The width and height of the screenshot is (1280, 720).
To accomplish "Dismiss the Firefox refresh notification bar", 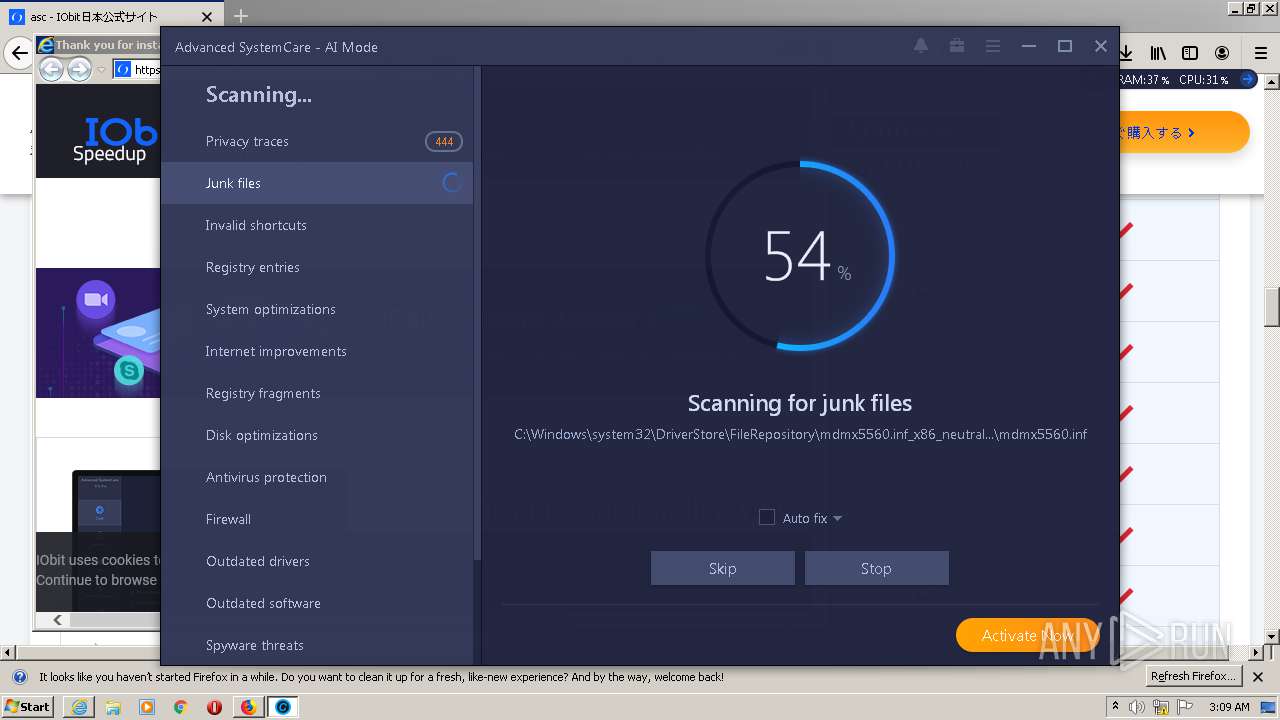I will [1258, 677].
